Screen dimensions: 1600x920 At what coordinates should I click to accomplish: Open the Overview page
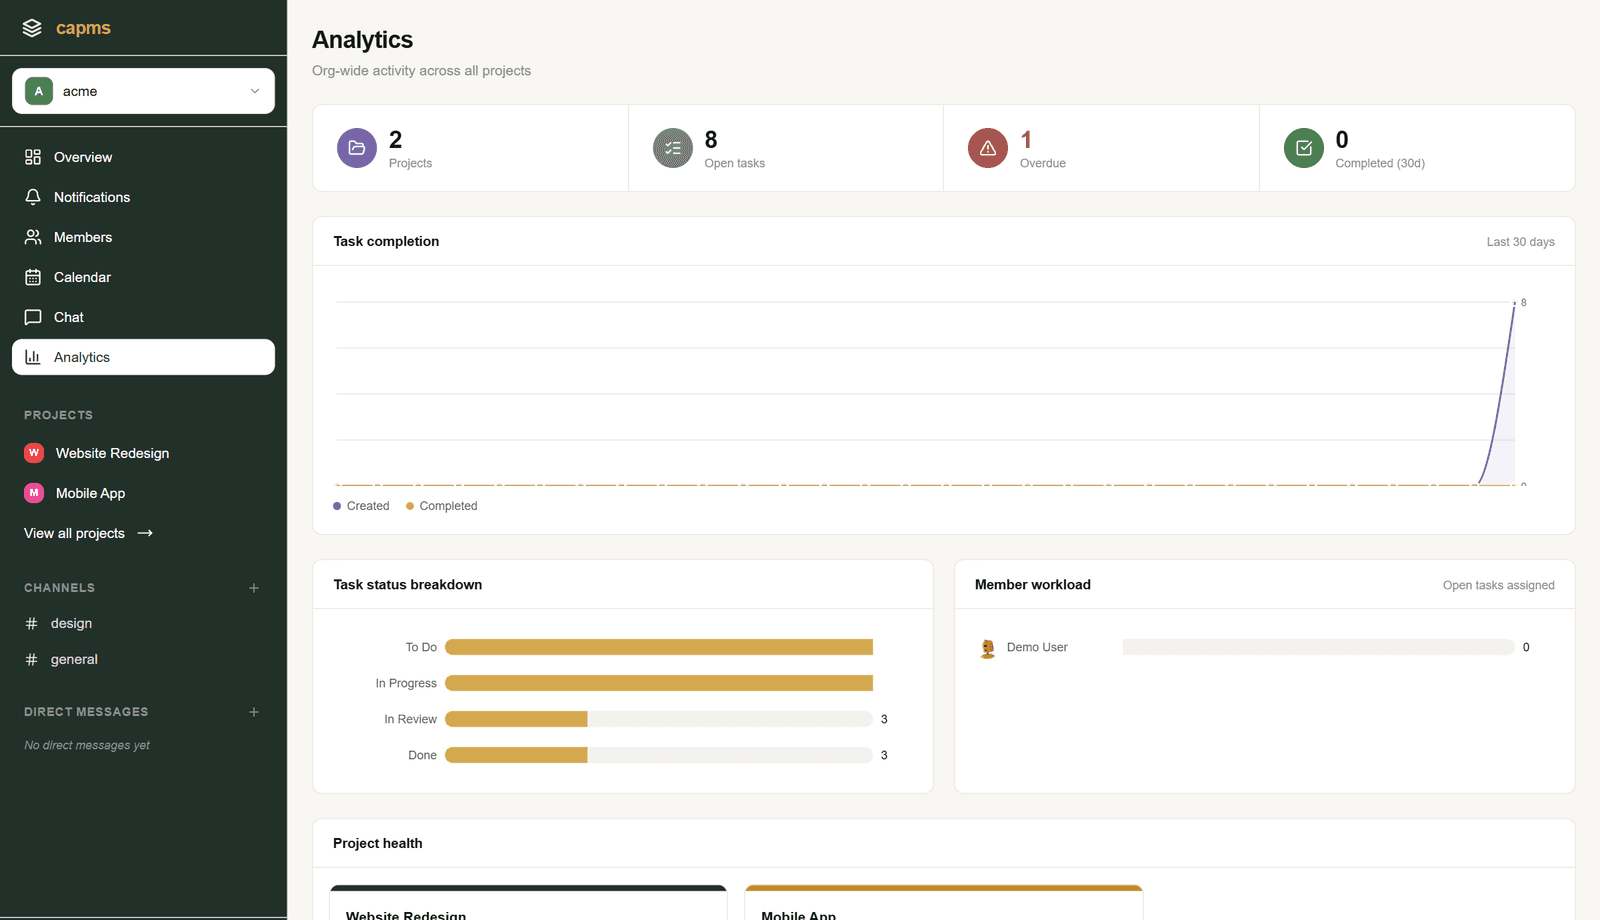143,157
